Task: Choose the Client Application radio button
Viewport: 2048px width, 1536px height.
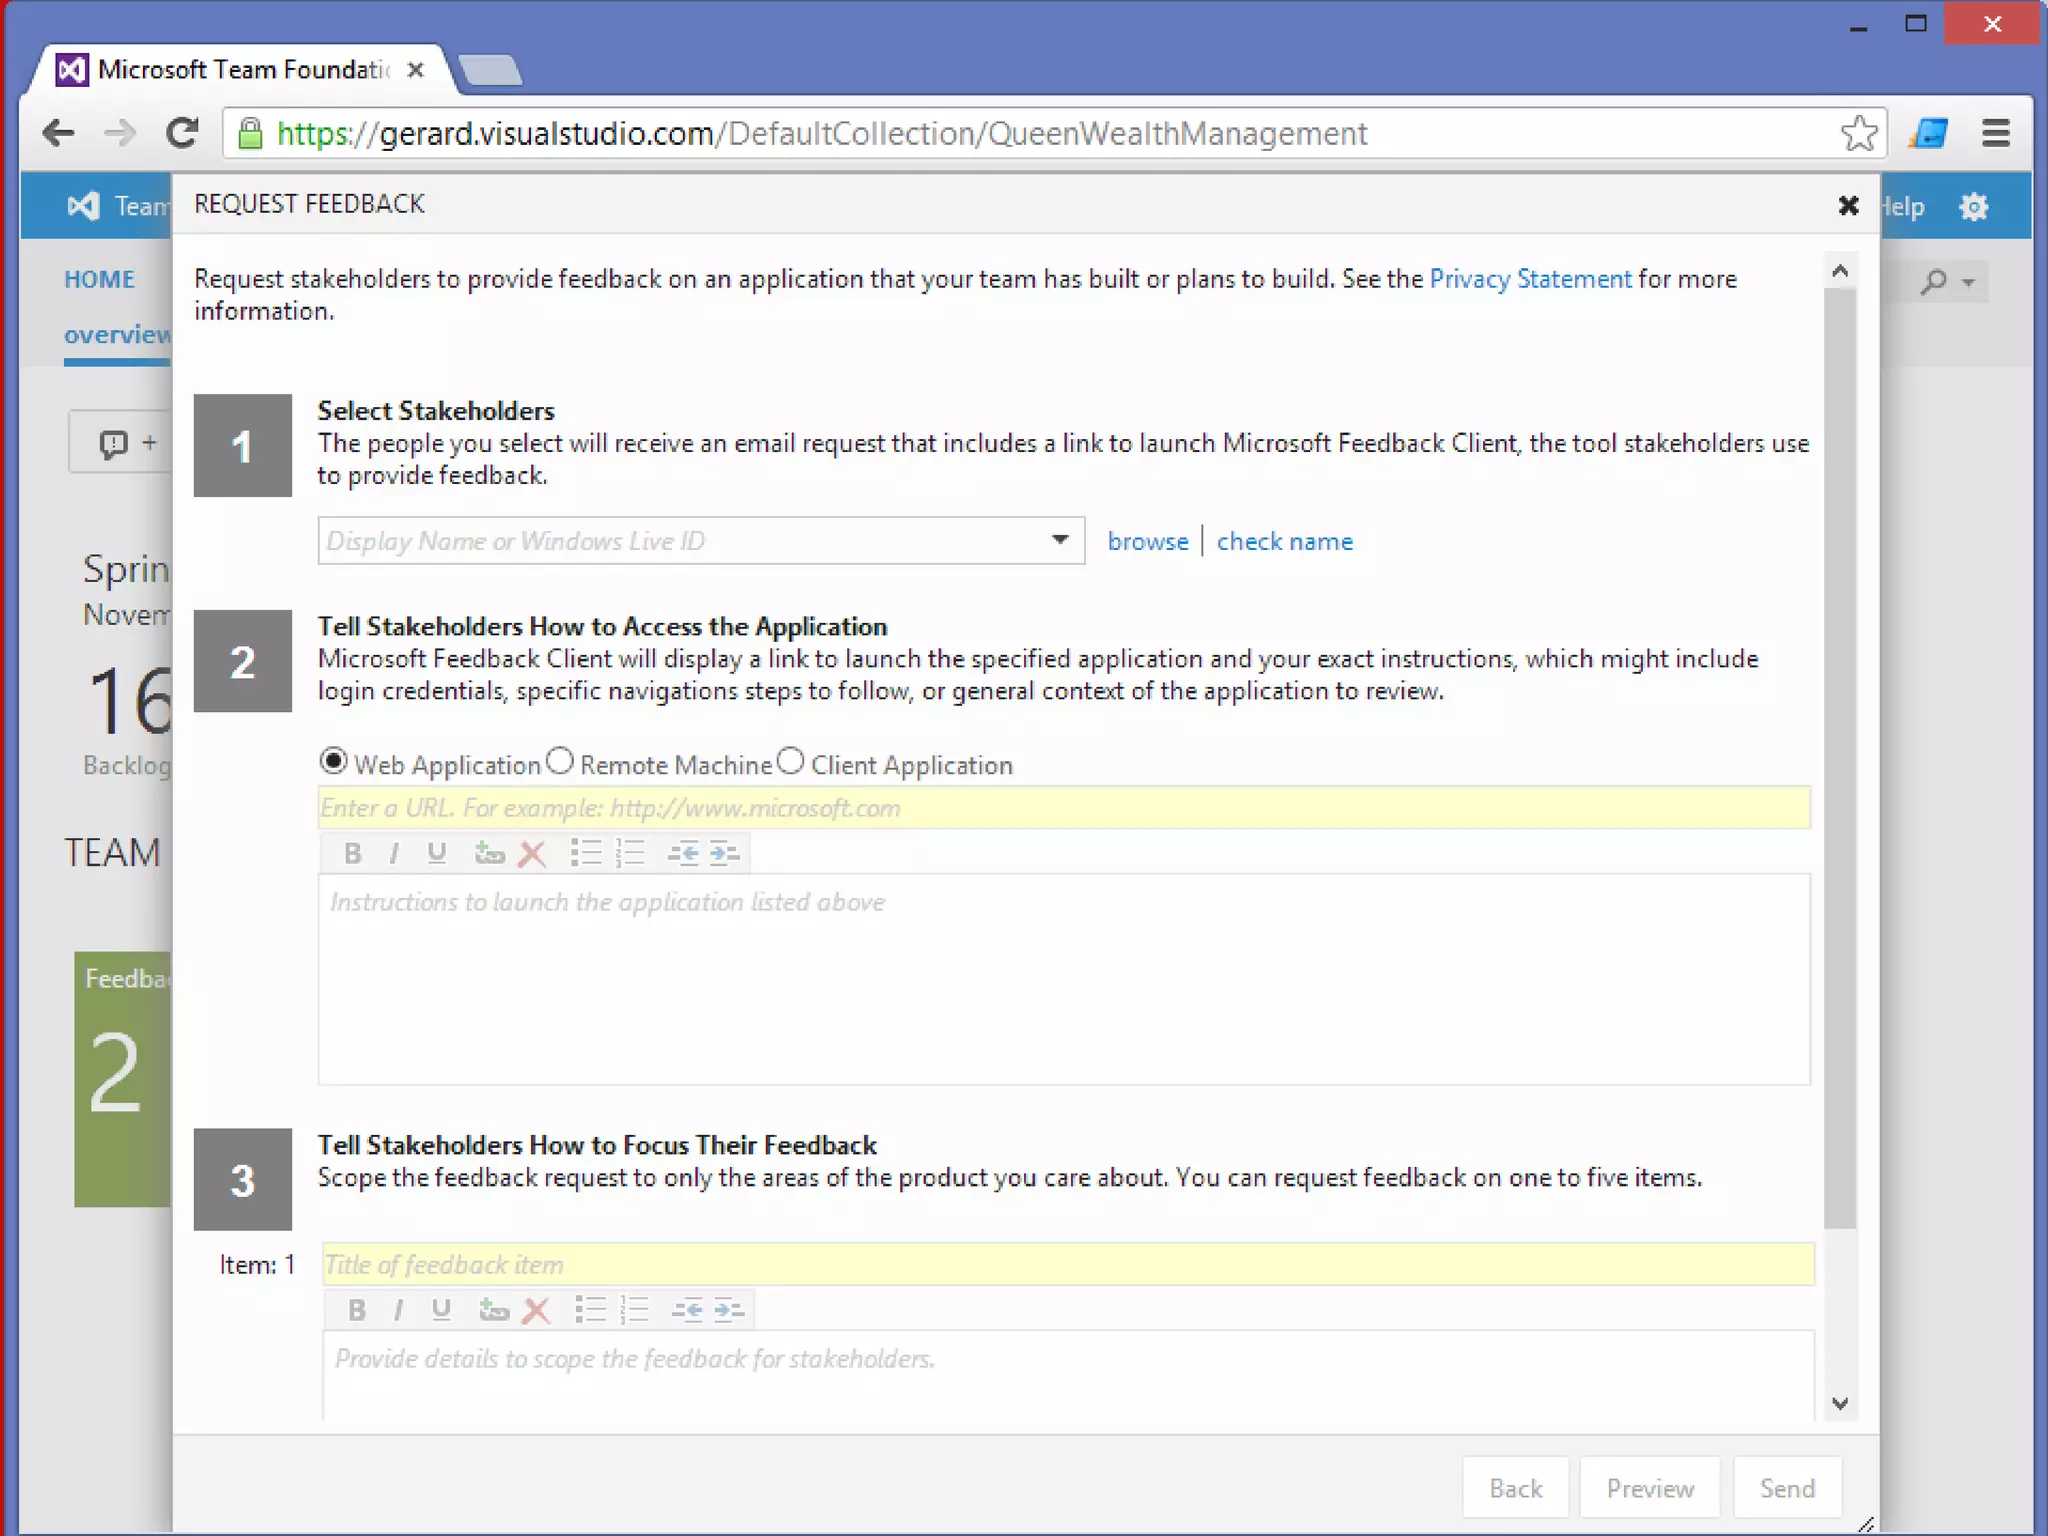Action: (791, 762)
